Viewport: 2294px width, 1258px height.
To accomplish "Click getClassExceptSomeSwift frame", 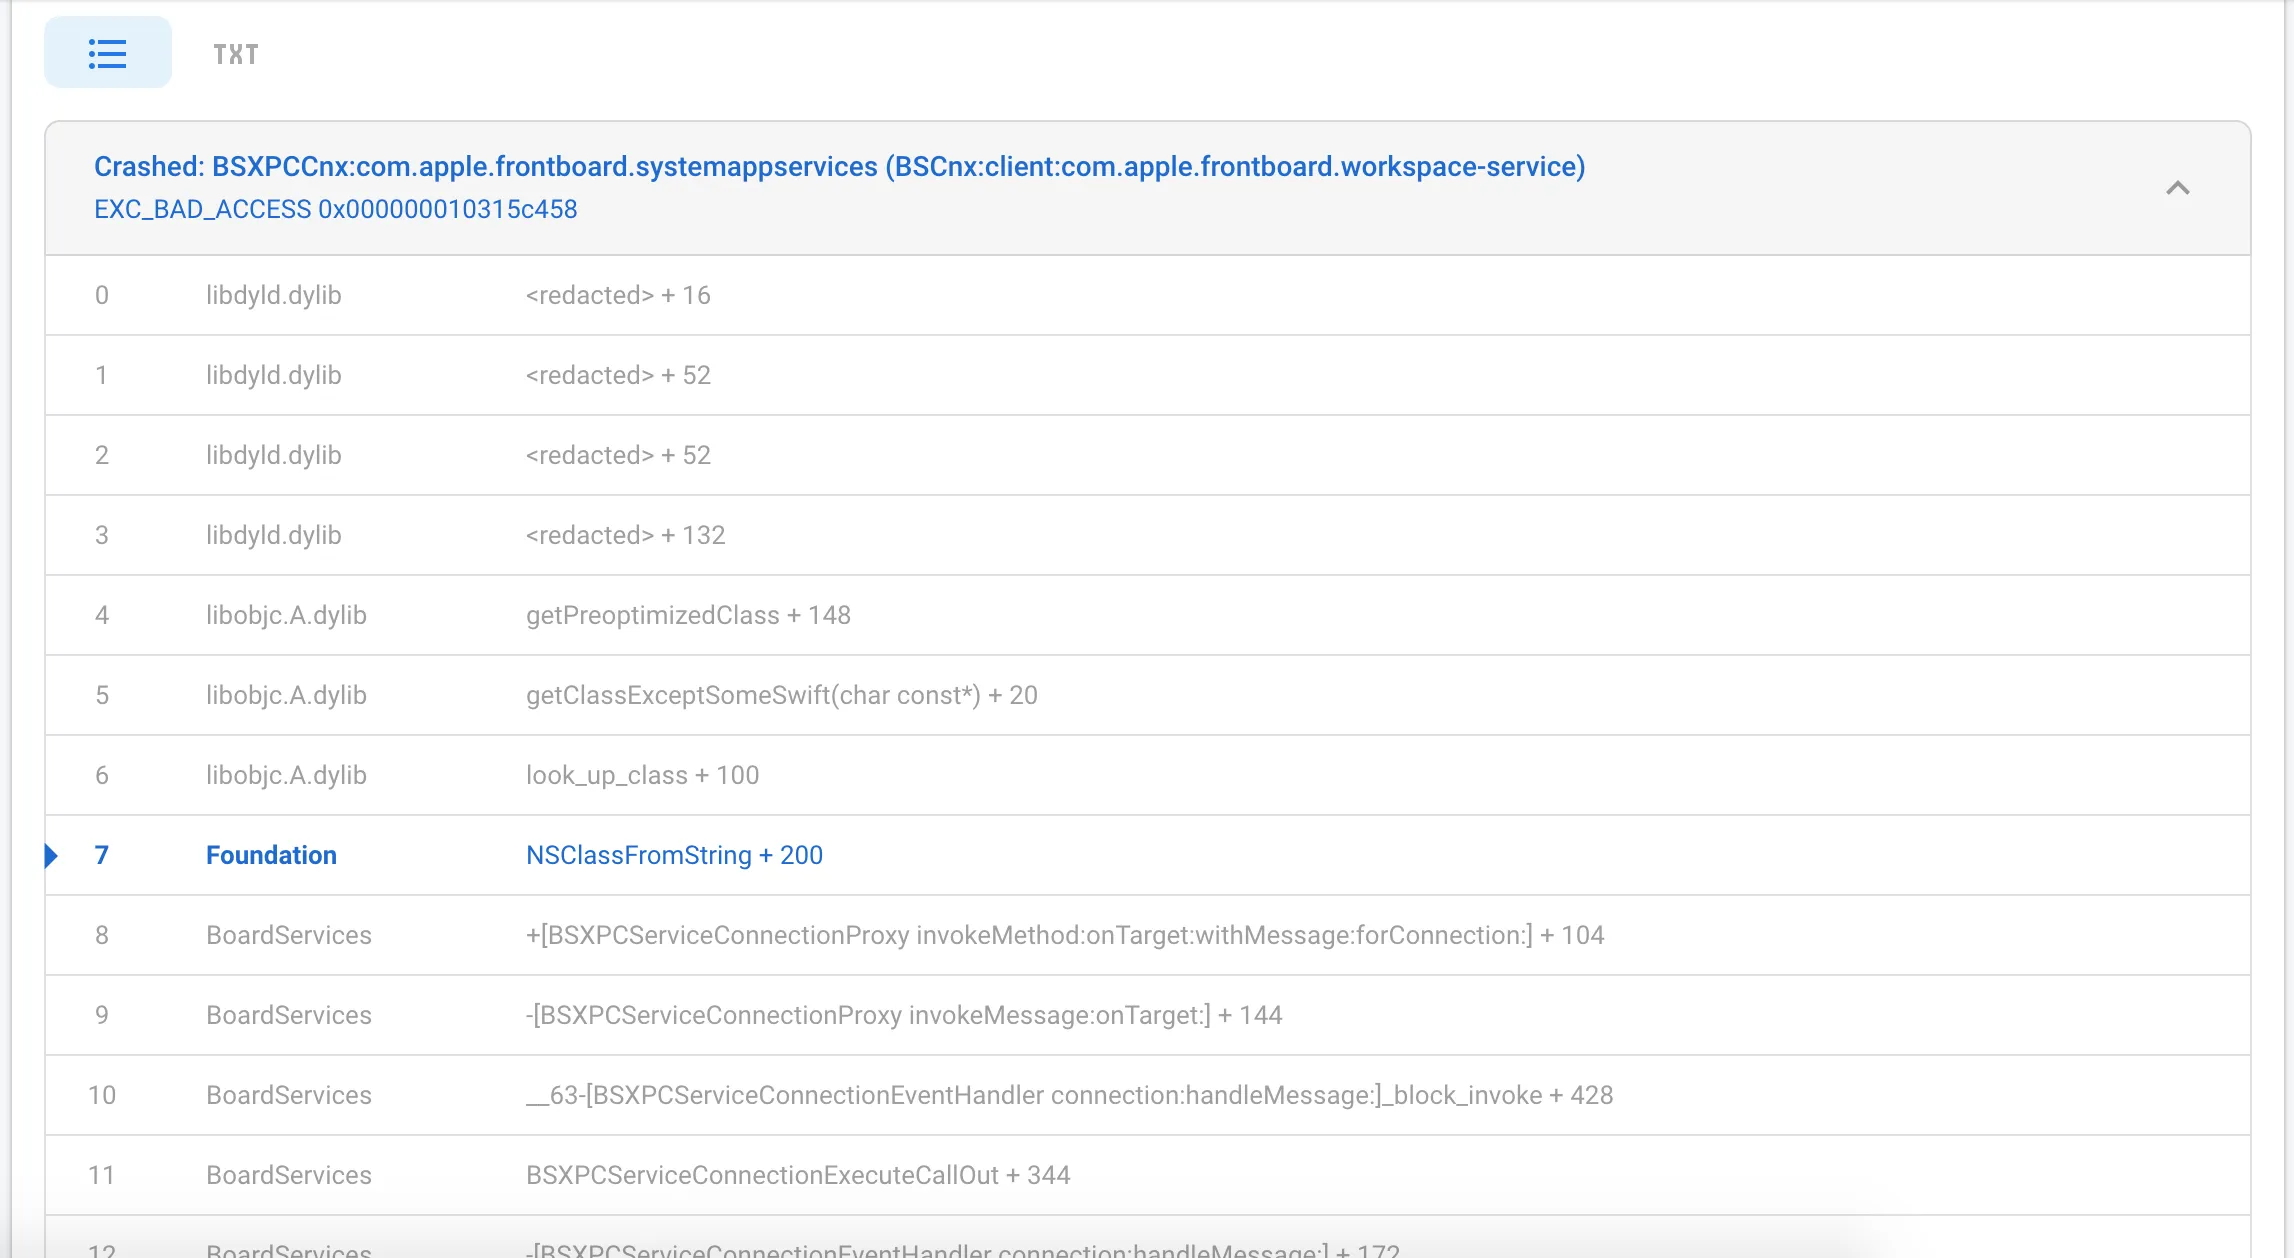I will coord(781,695).
